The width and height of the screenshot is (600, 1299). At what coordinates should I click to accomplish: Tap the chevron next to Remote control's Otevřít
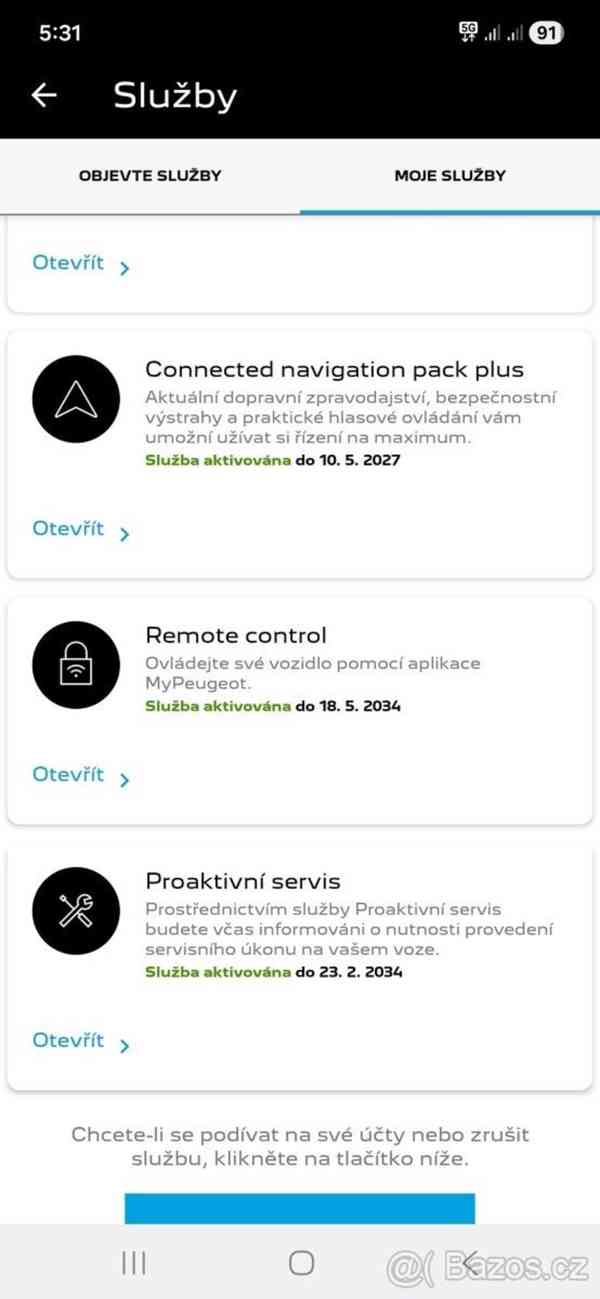(125, 780)
